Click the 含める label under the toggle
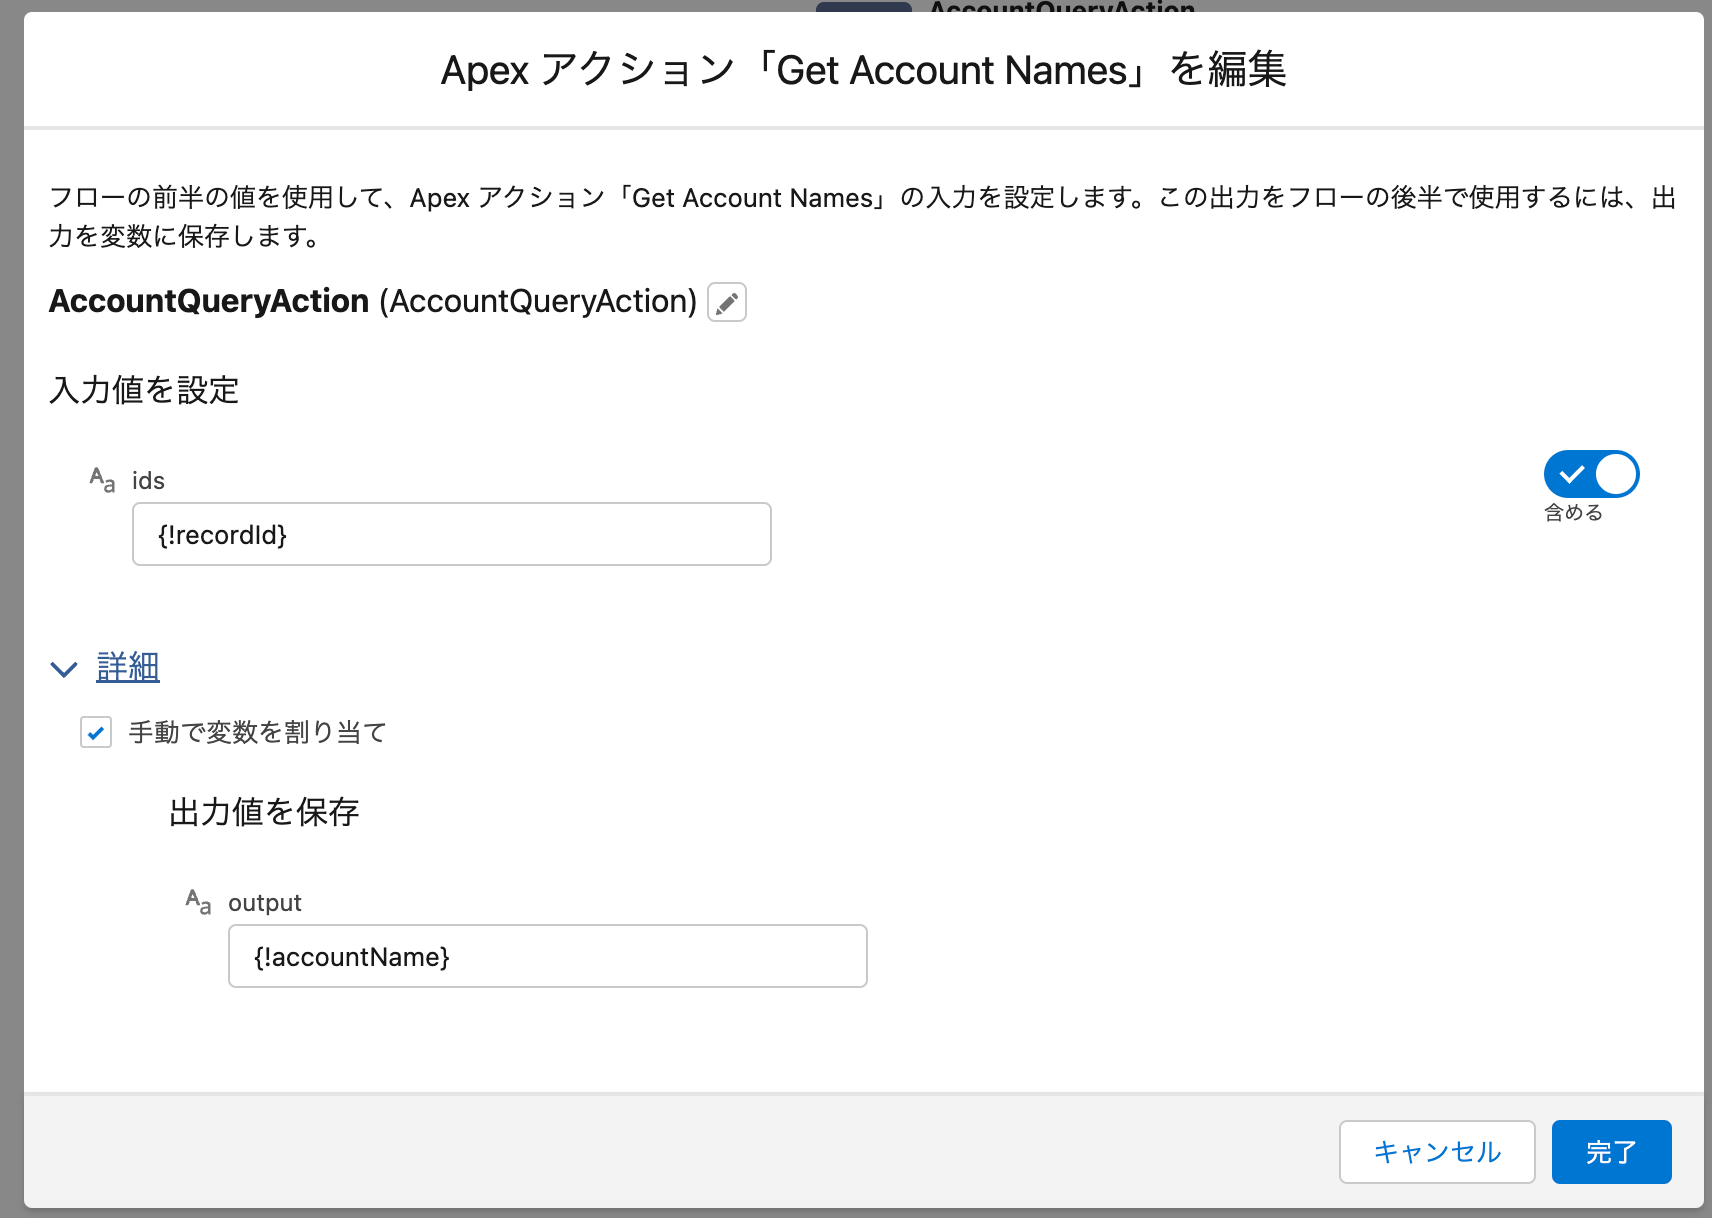This screenshot has width=1712, height=1218. tap(1573, 513)
